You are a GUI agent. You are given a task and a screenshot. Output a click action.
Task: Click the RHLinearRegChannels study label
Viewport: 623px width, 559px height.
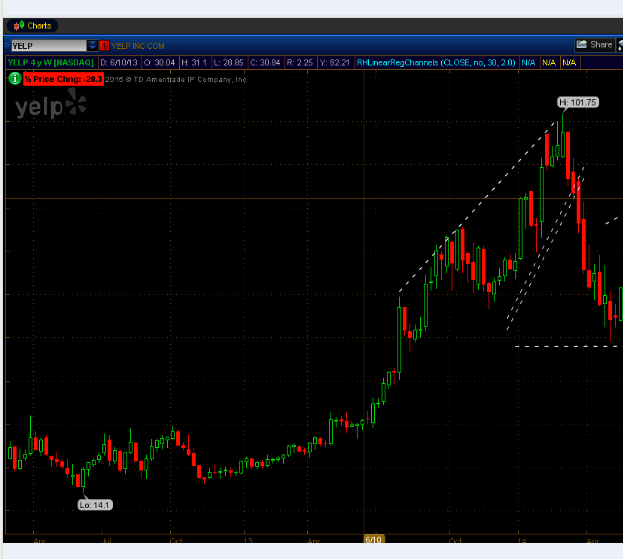(436, 62)
